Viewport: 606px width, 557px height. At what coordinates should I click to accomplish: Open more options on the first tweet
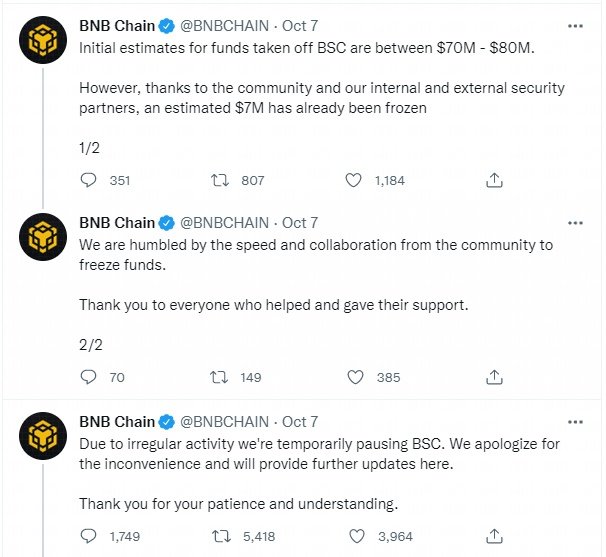575,25
